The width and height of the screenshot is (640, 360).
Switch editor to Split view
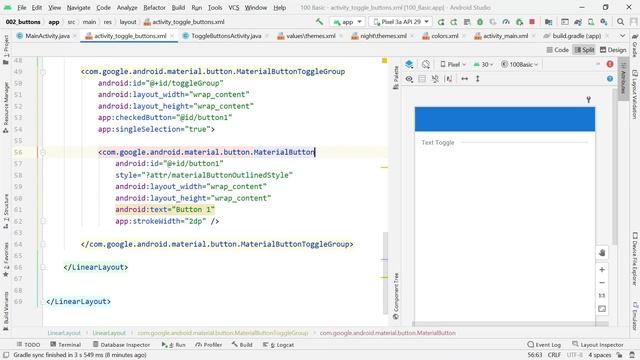pos(584,50)
